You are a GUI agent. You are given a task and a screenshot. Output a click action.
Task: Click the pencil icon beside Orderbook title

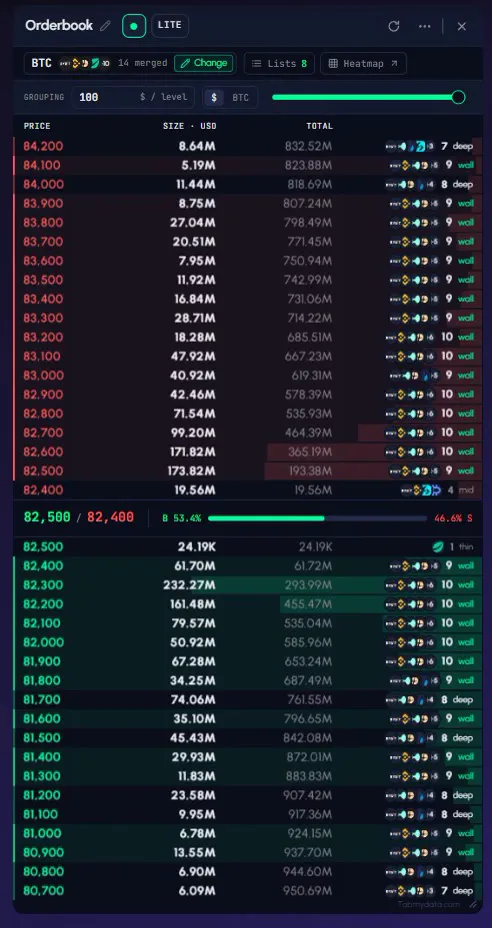[105, 25]
